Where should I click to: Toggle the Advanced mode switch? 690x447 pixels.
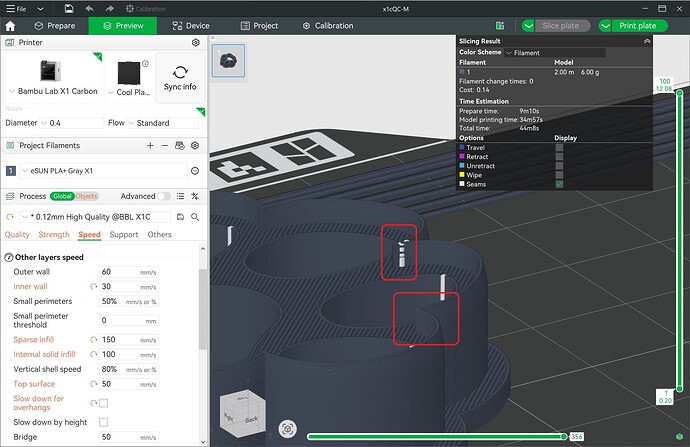click(164, 196)
